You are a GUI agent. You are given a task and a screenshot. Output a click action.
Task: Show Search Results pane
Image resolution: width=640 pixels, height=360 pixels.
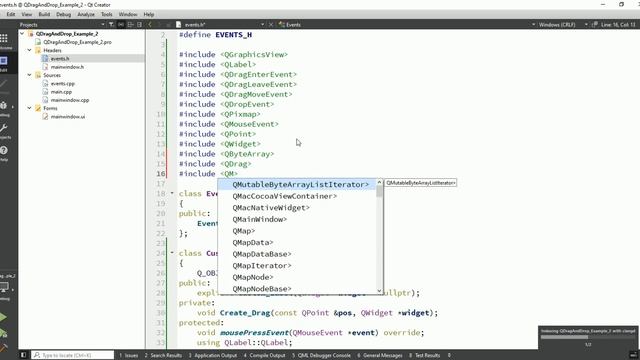(x=163, y=356)
